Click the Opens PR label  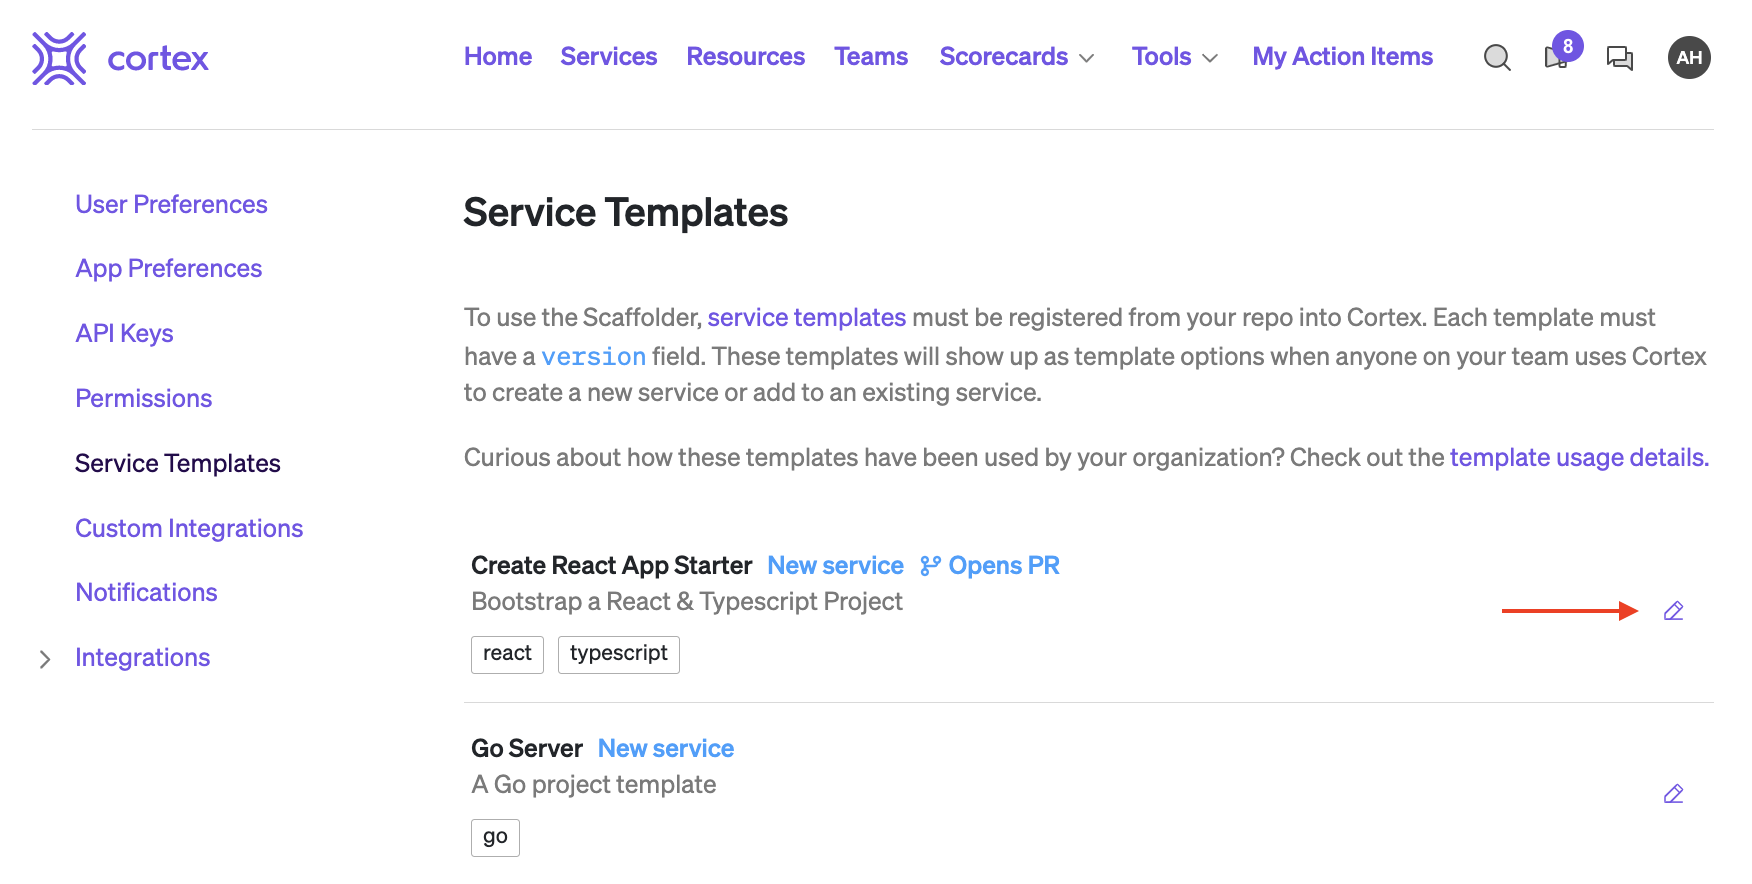[1004, 566]
